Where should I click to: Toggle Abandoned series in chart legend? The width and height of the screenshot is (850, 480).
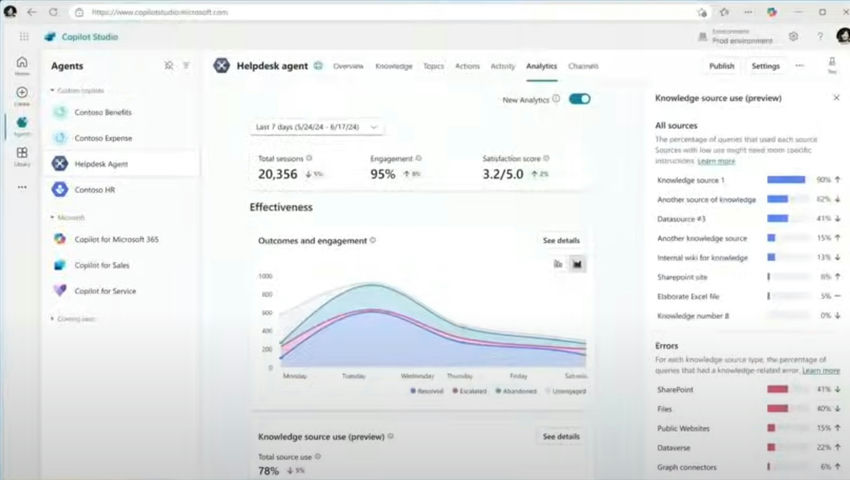(516, 391)
